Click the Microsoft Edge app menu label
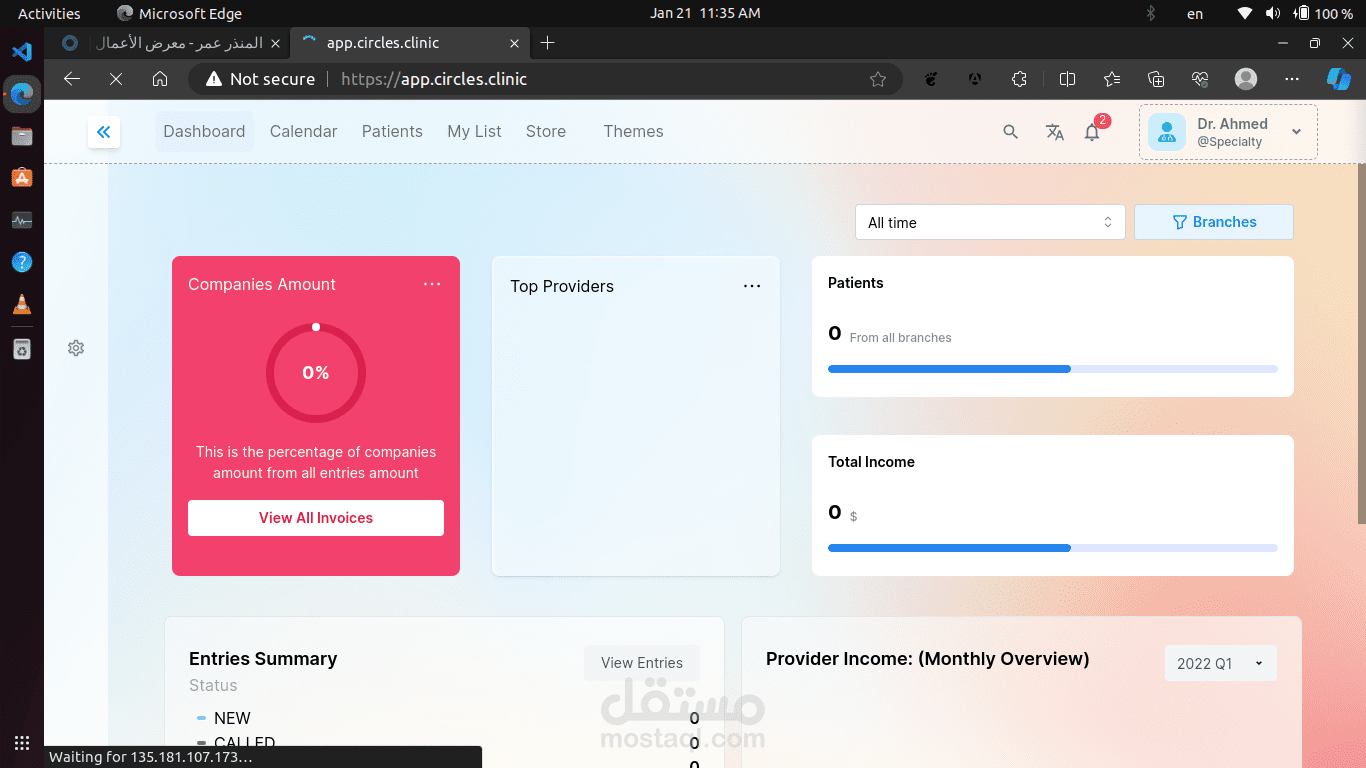Screen dimensions: 1366x768 pyautogui.click(x=180, y=14)
